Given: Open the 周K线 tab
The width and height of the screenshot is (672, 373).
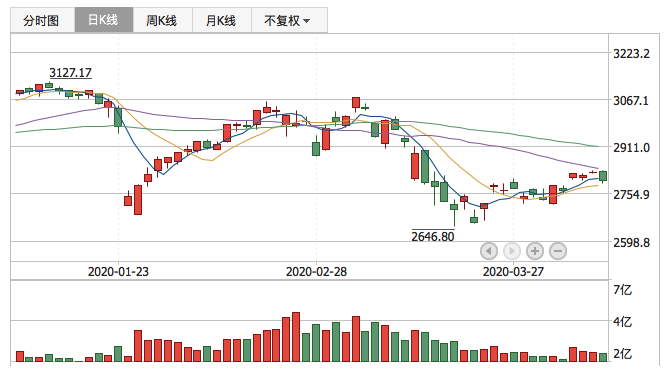Looking at the screenshot, I should coord(162,20).
